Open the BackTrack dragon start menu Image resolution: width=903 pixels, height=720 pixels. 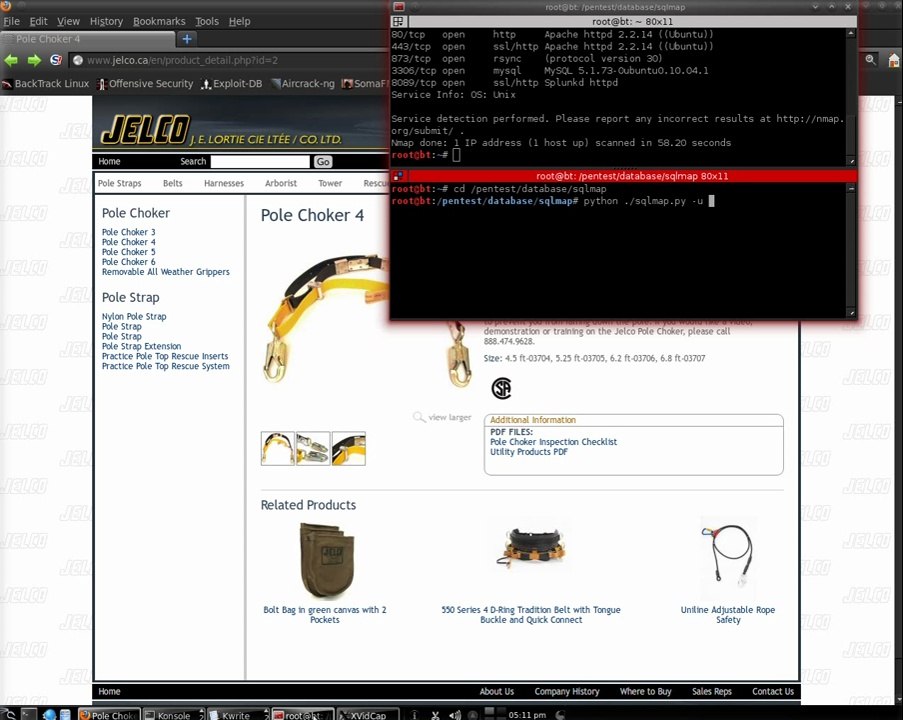8,714
